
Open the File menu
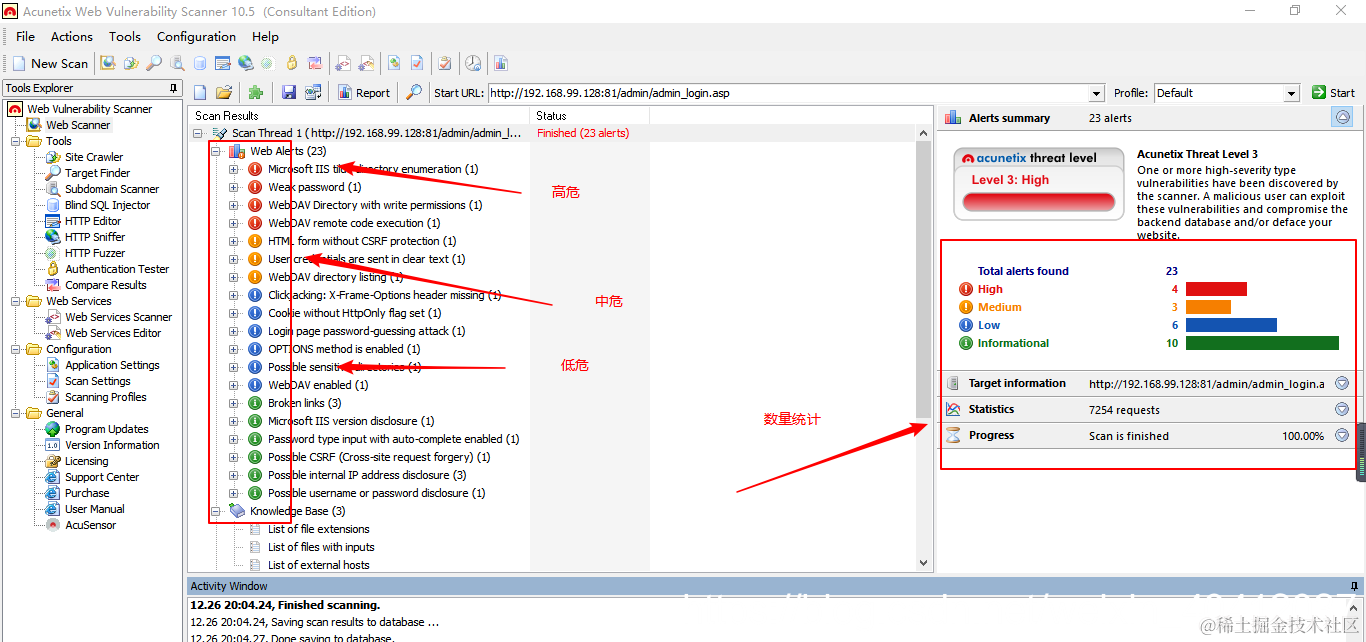point(25,36)
